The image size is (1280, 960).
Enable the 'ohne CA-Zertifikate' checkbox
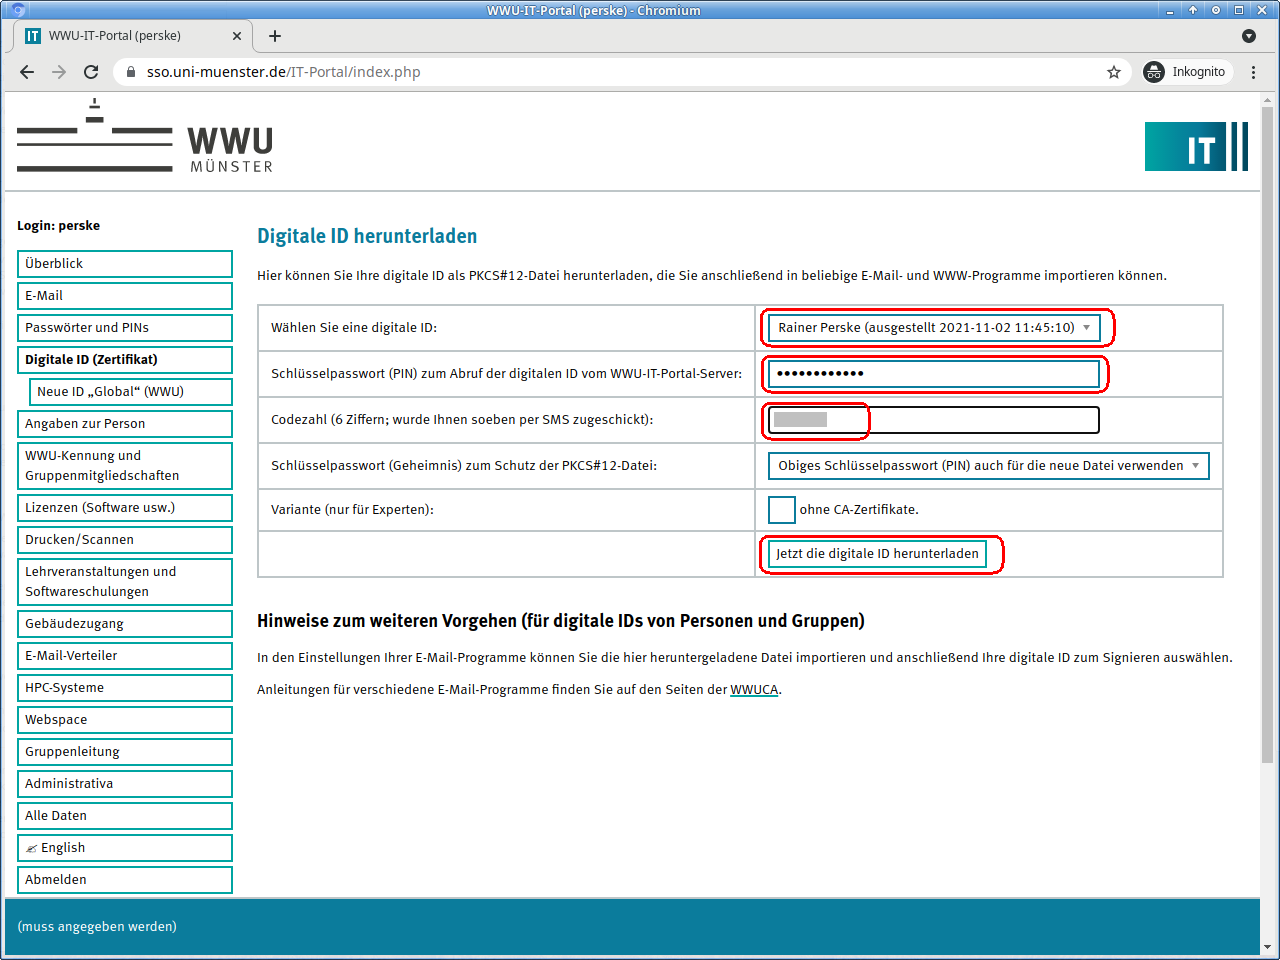pos(781,510)
